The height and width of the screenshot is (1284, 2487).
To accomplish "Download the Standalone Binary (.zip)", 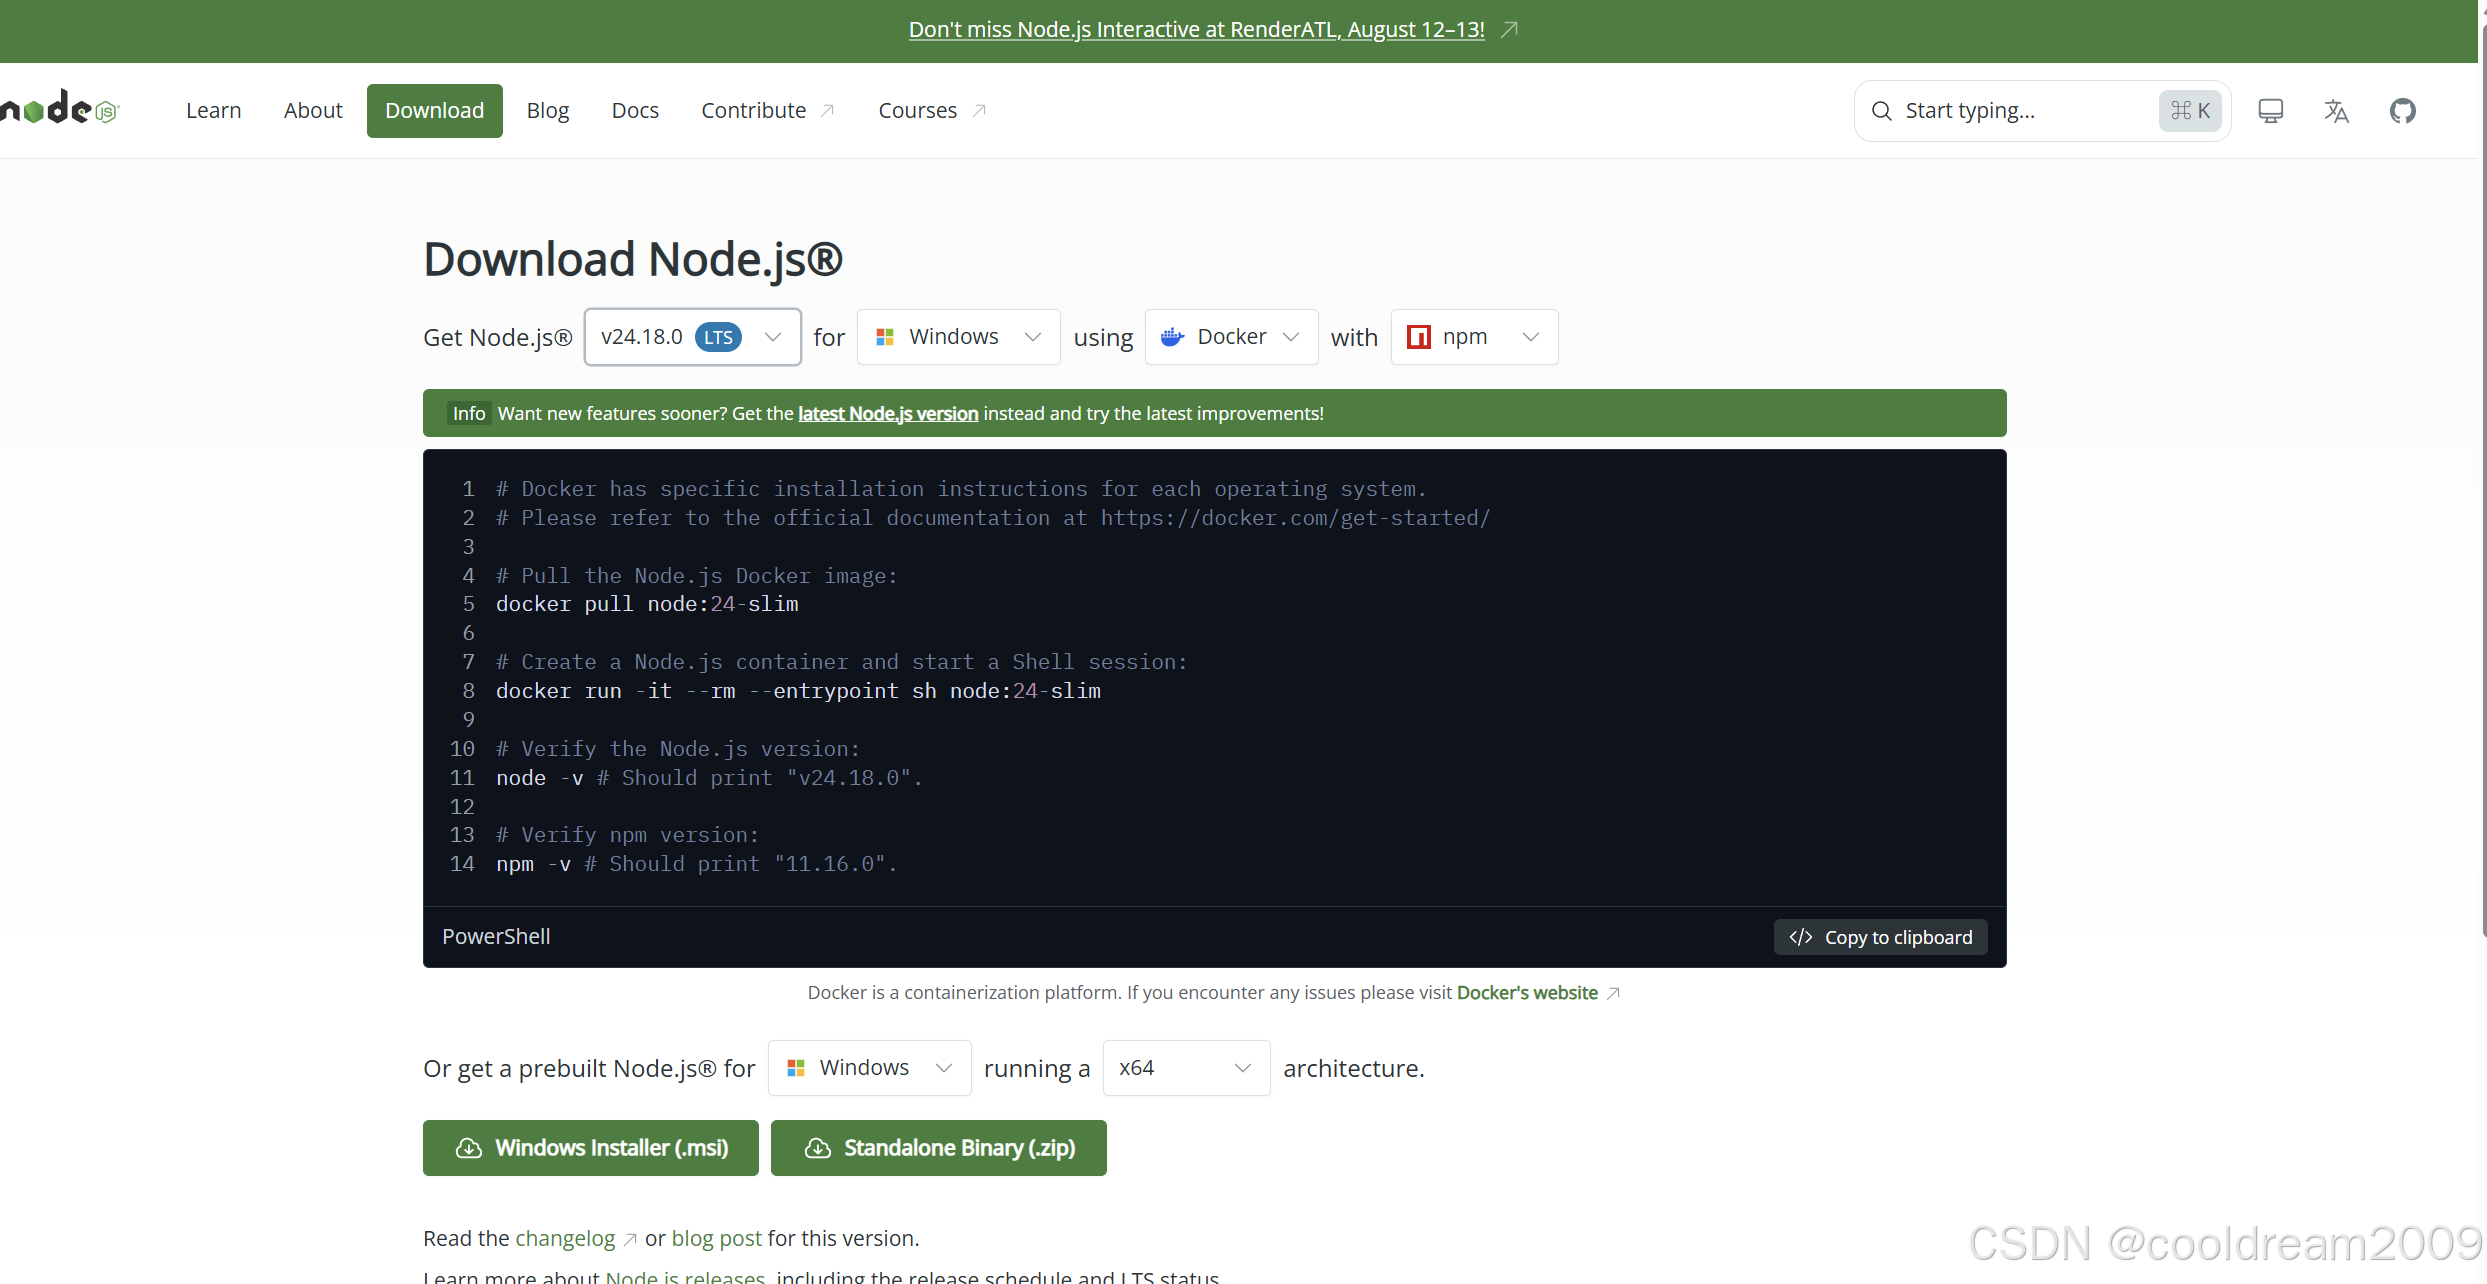I will 939,1148.
